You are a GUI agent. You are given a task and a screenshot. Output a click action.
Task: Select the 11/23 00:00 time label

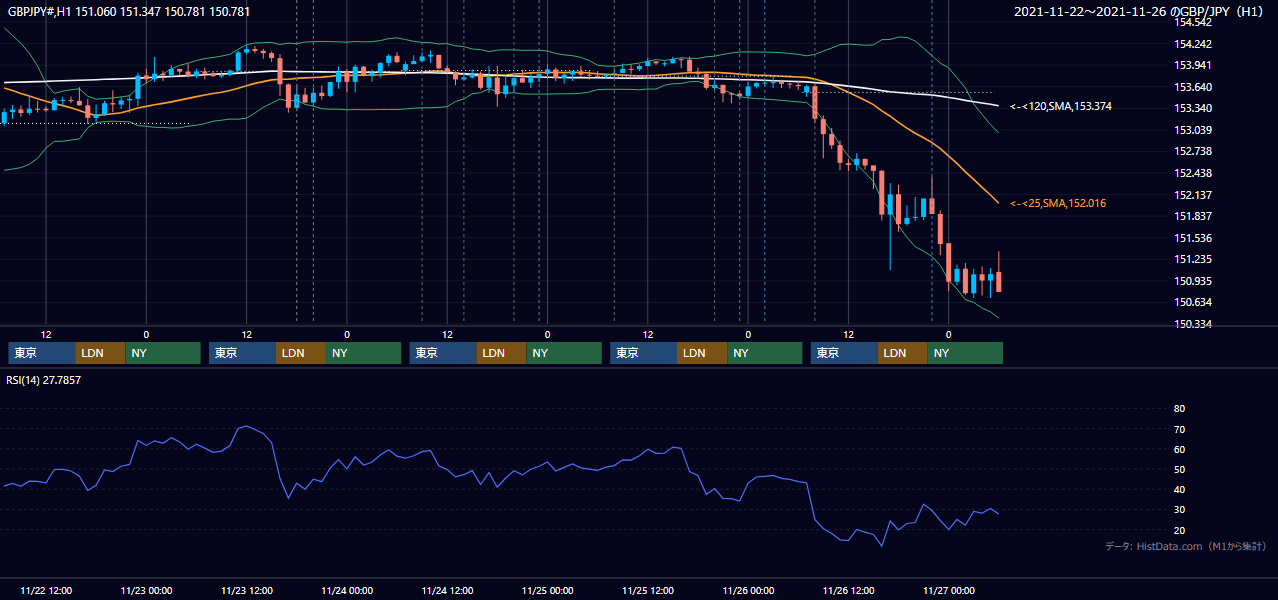tap(146, 591)
